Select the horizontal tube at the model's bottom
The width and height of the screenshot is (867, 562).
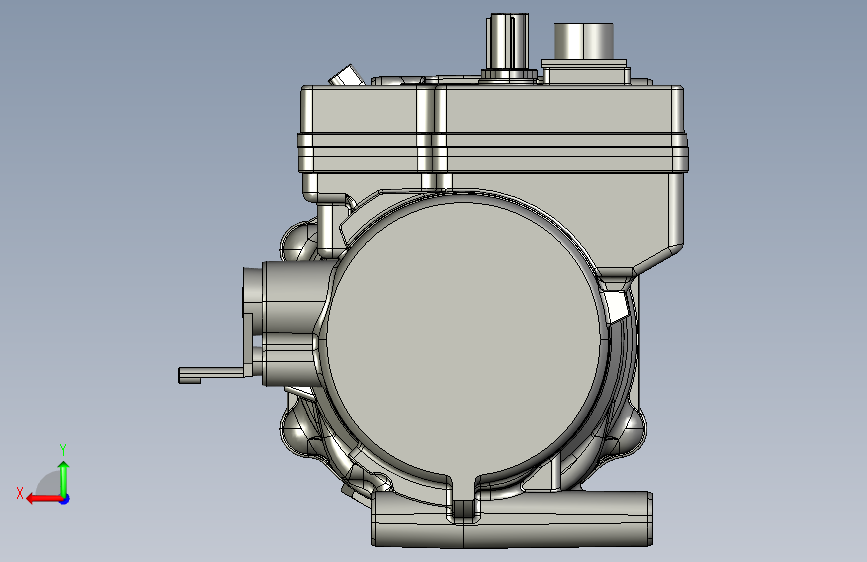511,519
